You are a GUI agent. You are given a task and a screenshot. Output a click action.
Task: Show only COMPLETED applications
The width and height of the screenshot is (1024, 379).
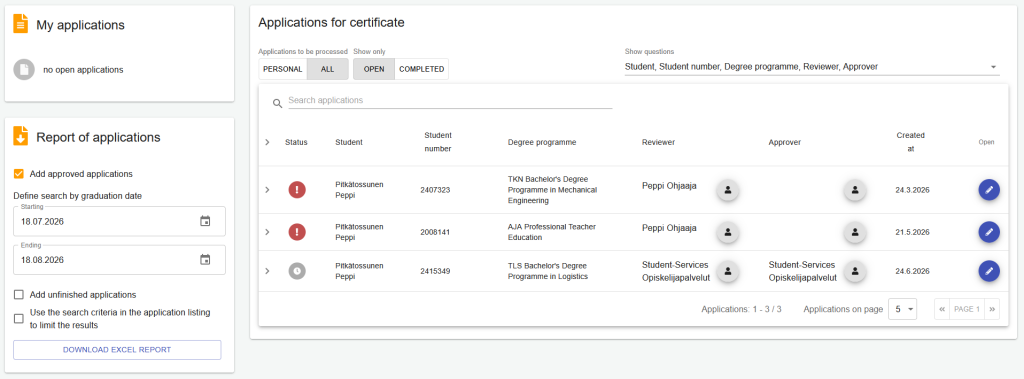[422, 69]
